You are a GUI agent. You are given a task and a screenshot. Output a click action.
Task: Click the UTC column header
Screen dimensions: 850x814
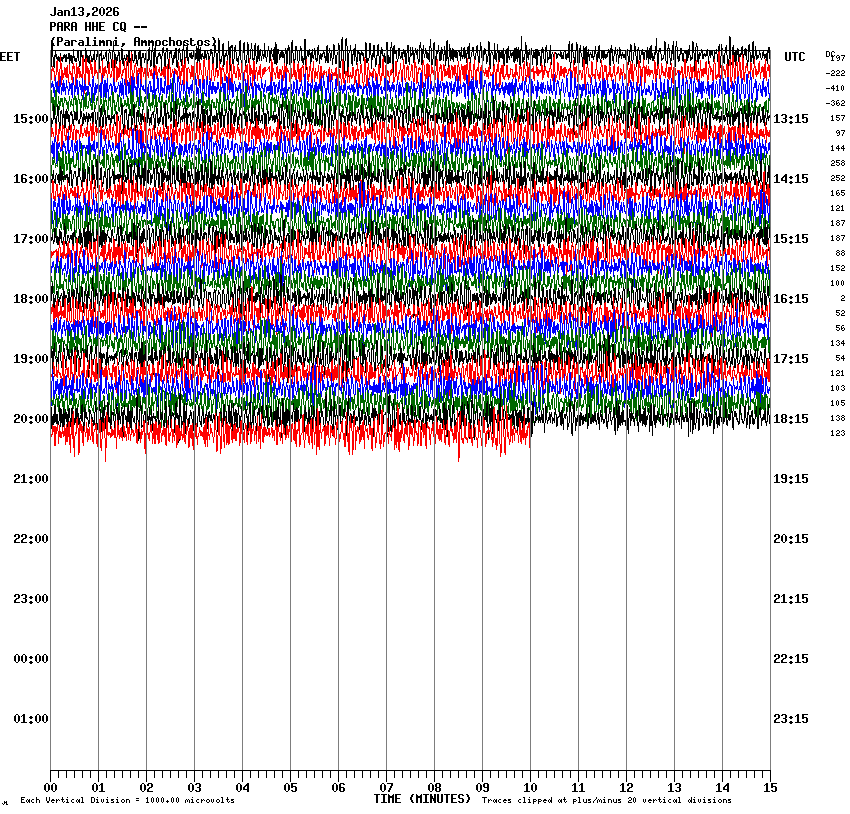[x=794, y=57]
